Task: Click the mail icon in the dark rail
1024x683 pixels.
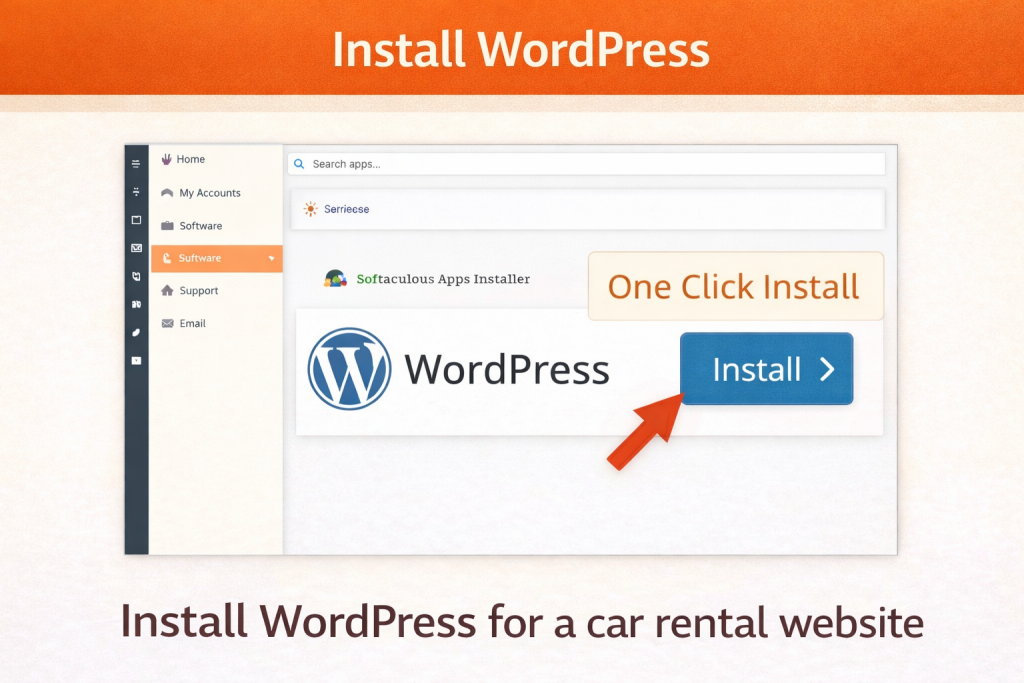Action: click(x=136, y=248)
